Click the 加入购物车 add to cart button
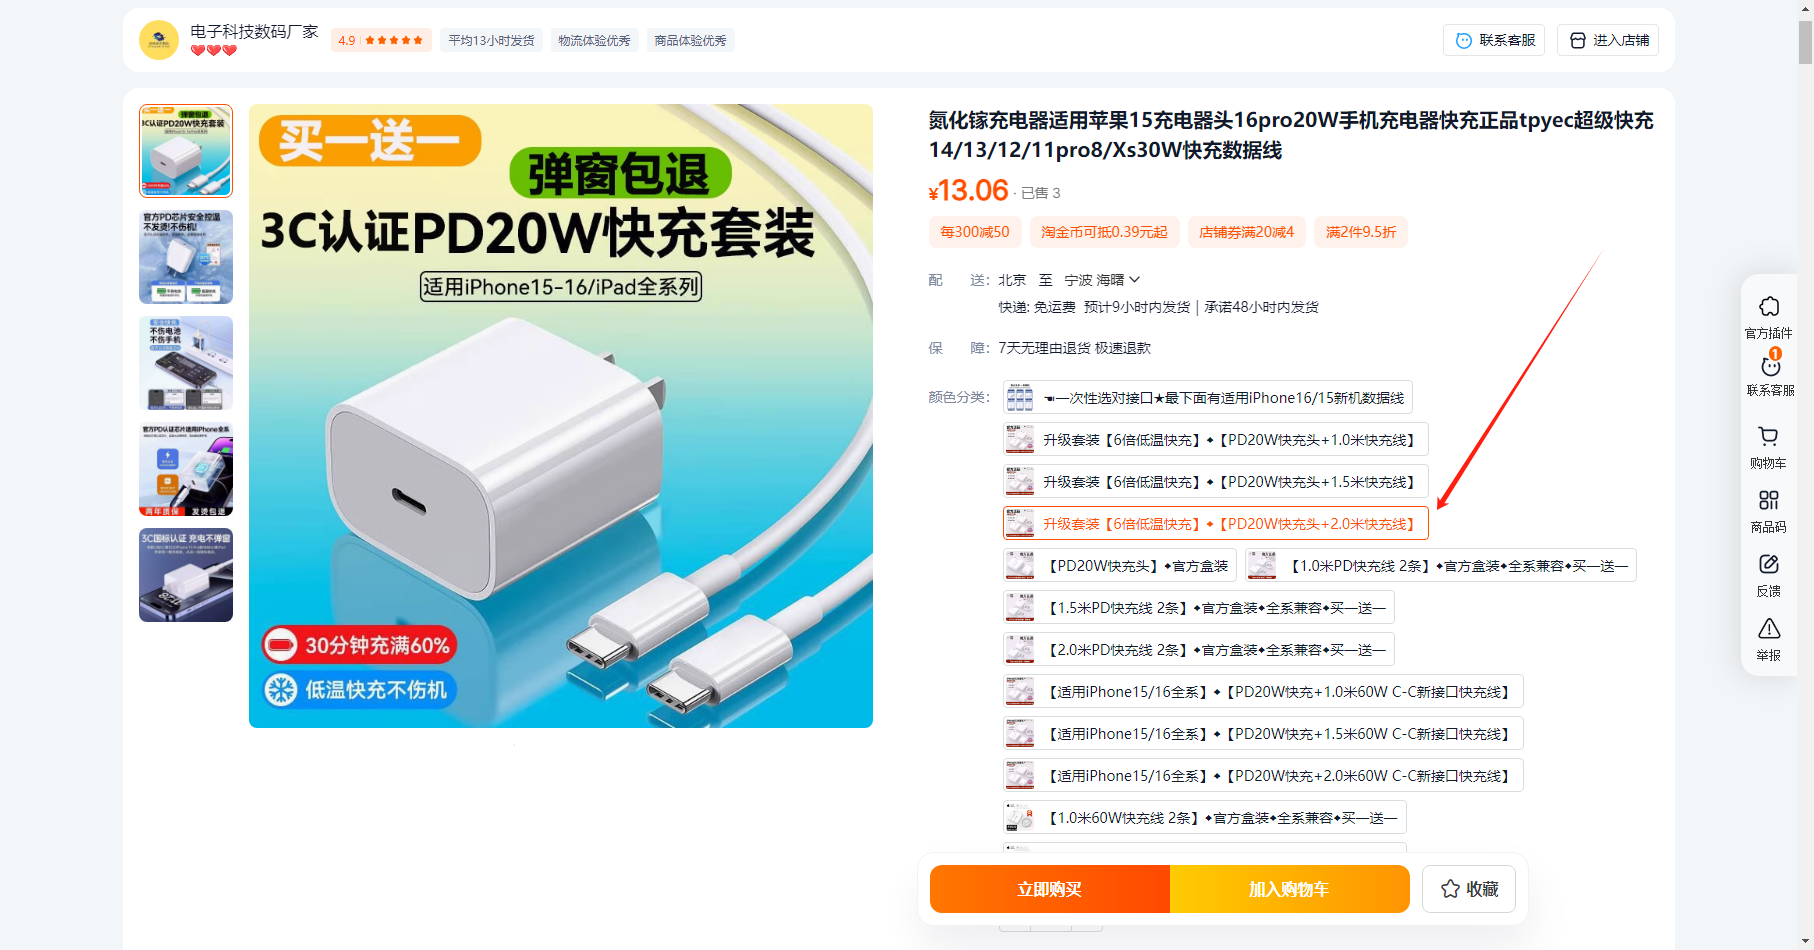The width and height of the screenshot is (1814, 950). tap(1289, 889)
